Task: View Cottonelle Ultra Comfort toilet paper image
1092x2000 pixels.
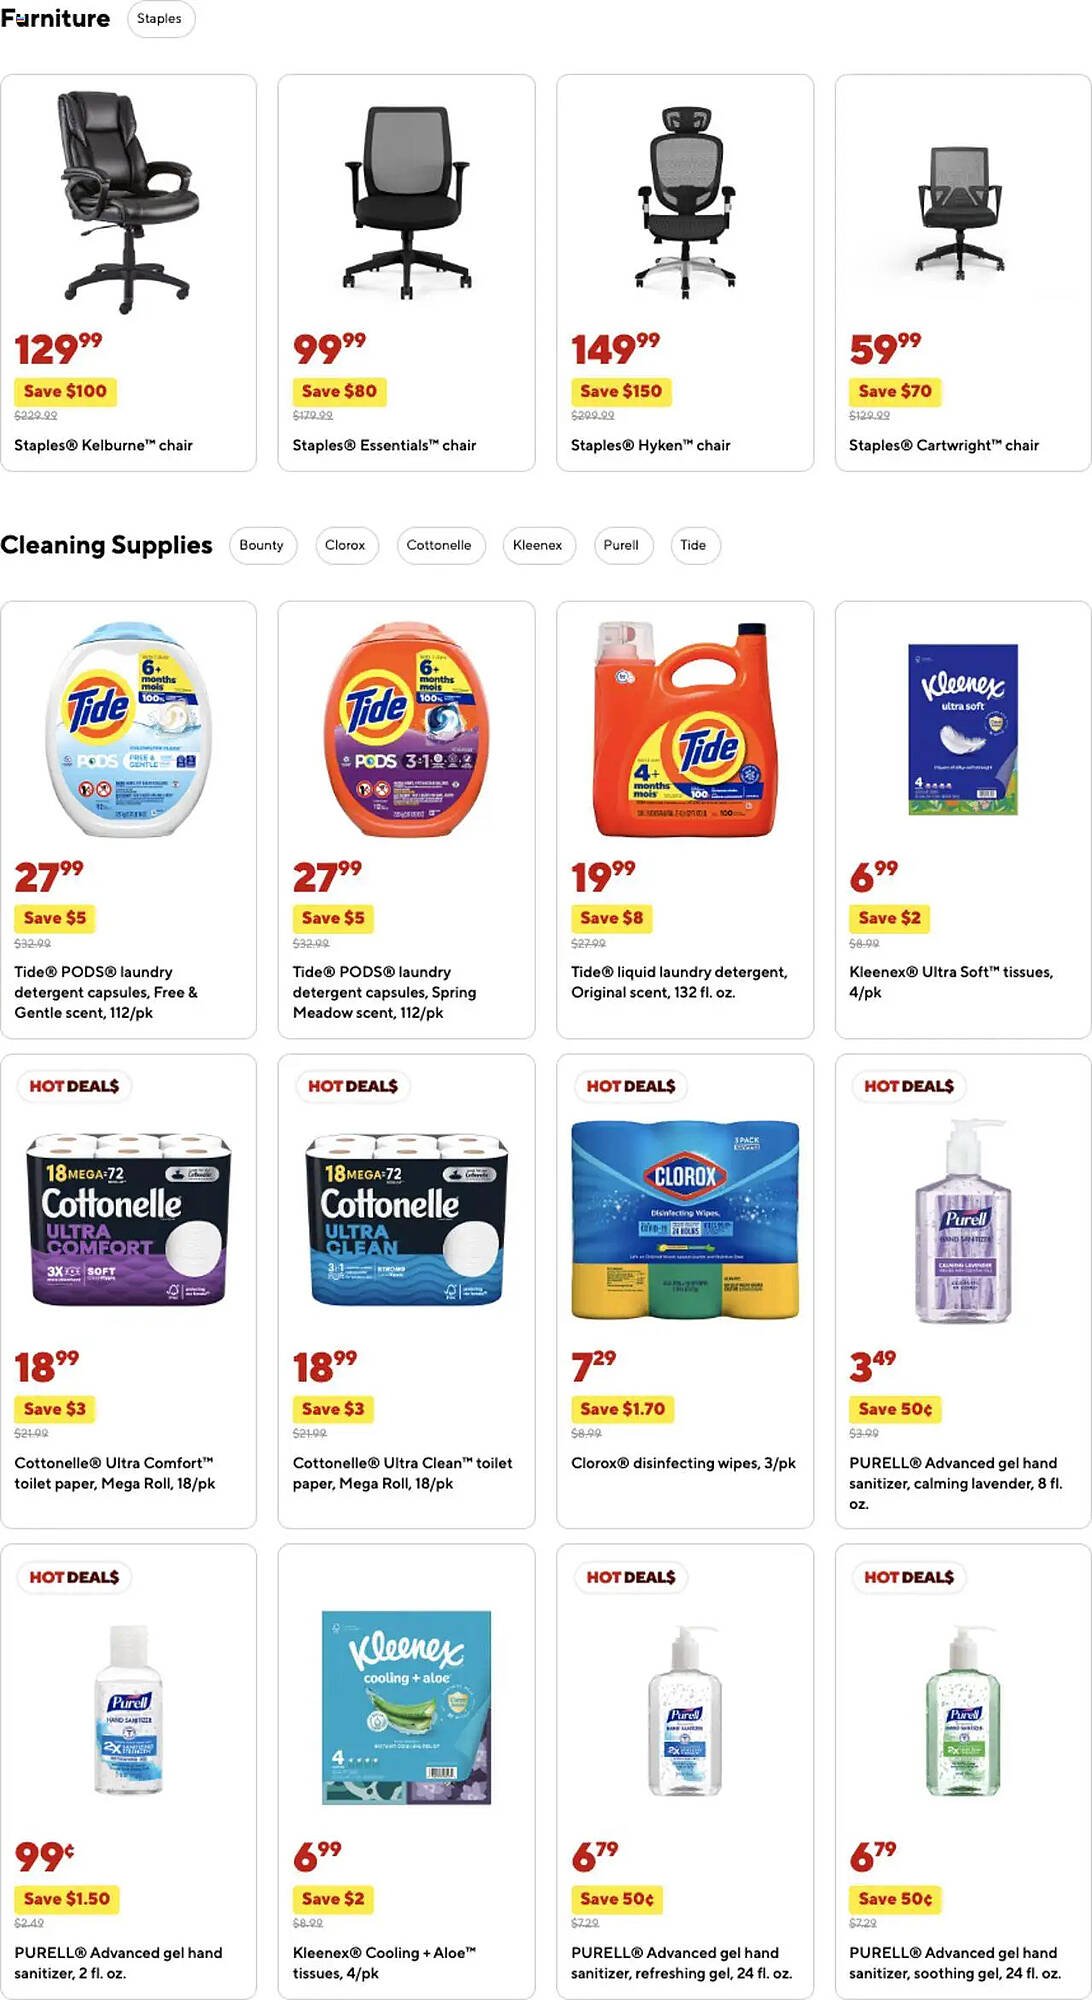Action: point(128,1219)
